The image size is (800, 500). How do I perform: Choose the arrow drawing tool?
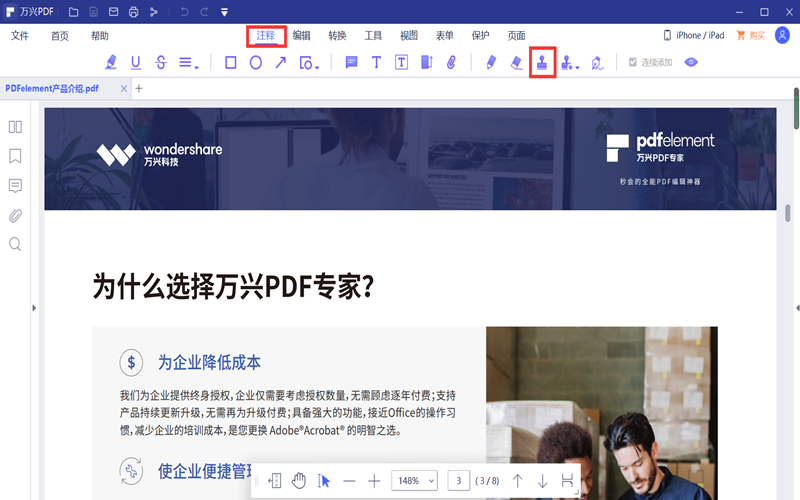click(281, 62)
